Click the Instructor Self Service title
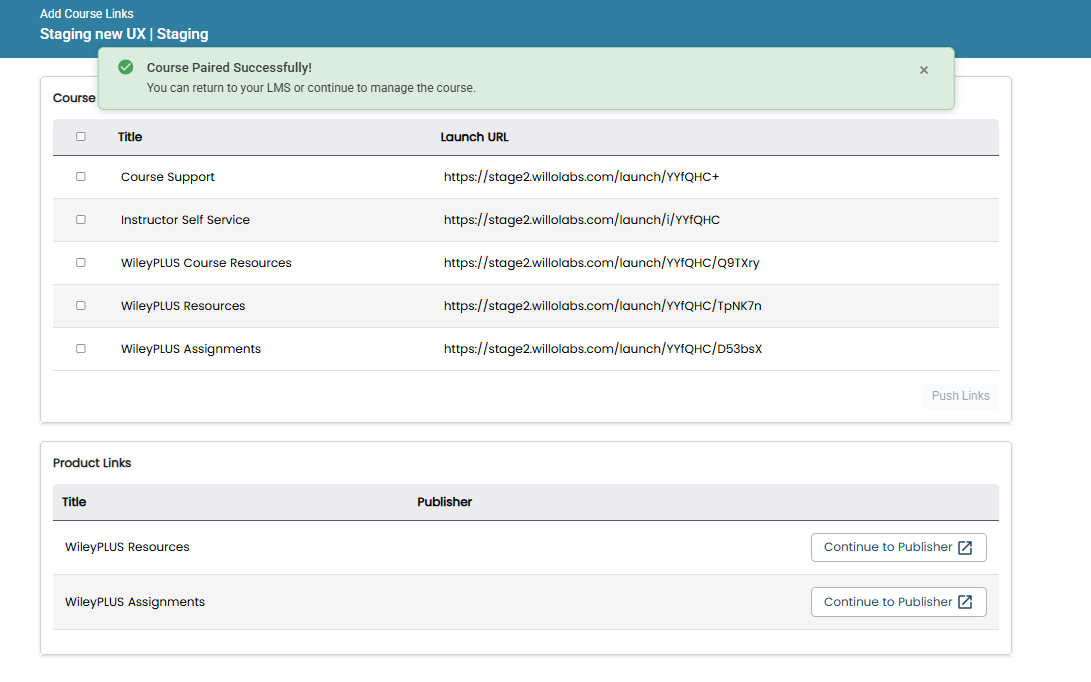The image size is (1091, 682). point(185,220)
